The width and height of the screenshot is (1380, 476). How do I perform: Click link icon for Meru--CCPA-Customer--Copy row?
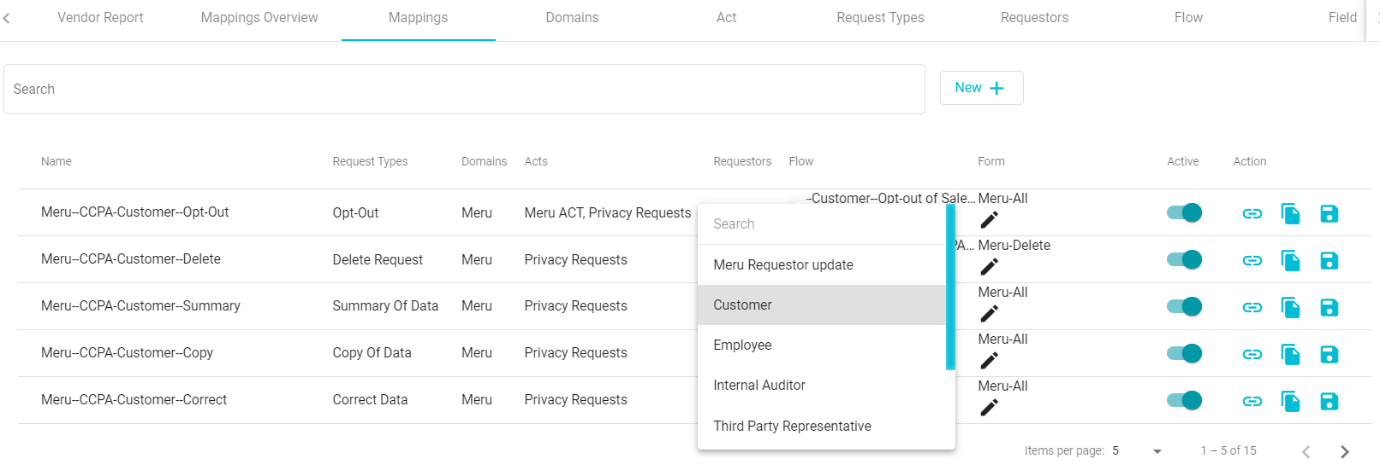(1252, 354)
